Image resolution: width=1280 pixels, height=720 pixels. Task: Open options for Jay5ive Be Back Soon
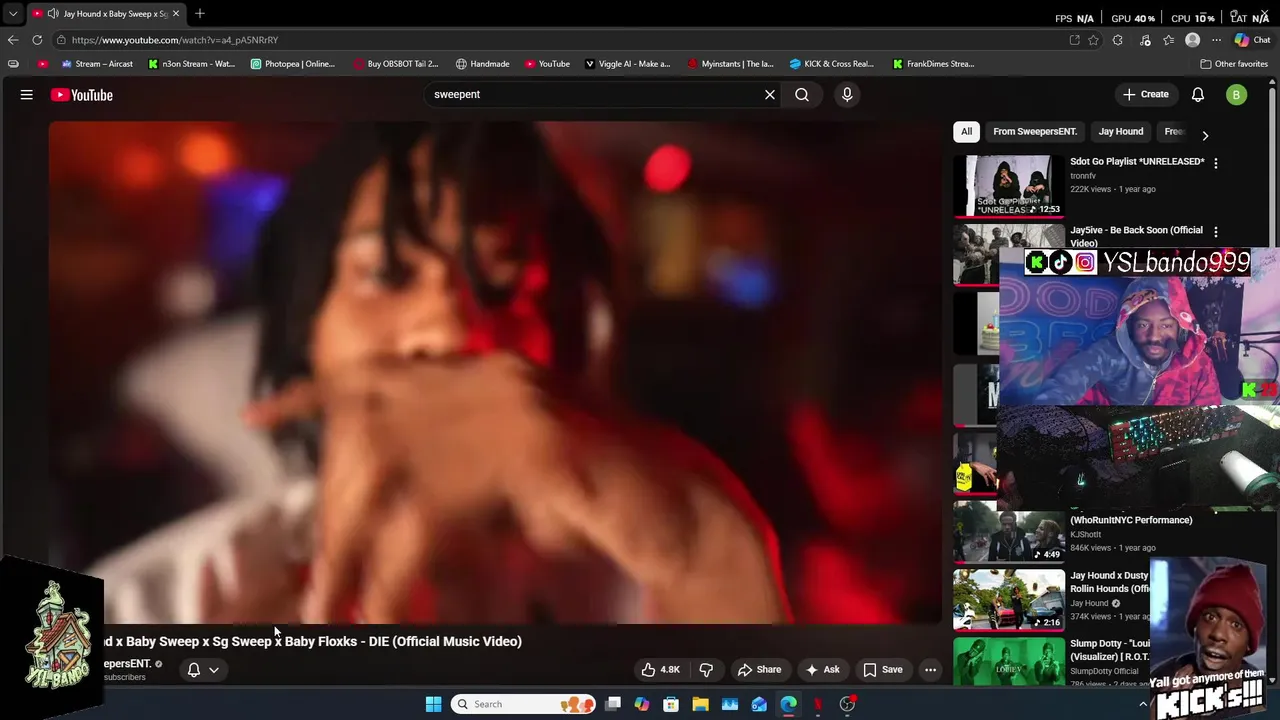pos(1216,232)
